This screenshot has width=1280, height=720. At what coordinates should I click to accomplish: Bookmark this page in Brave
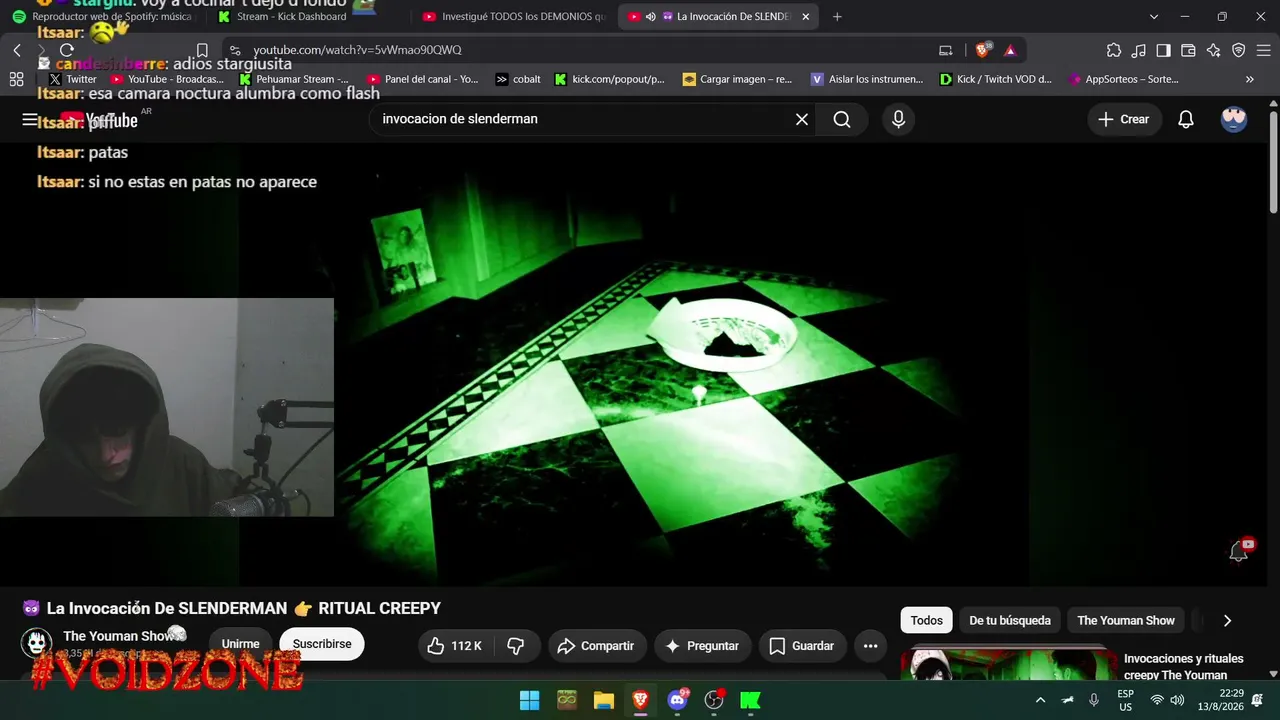coord(202,50)
